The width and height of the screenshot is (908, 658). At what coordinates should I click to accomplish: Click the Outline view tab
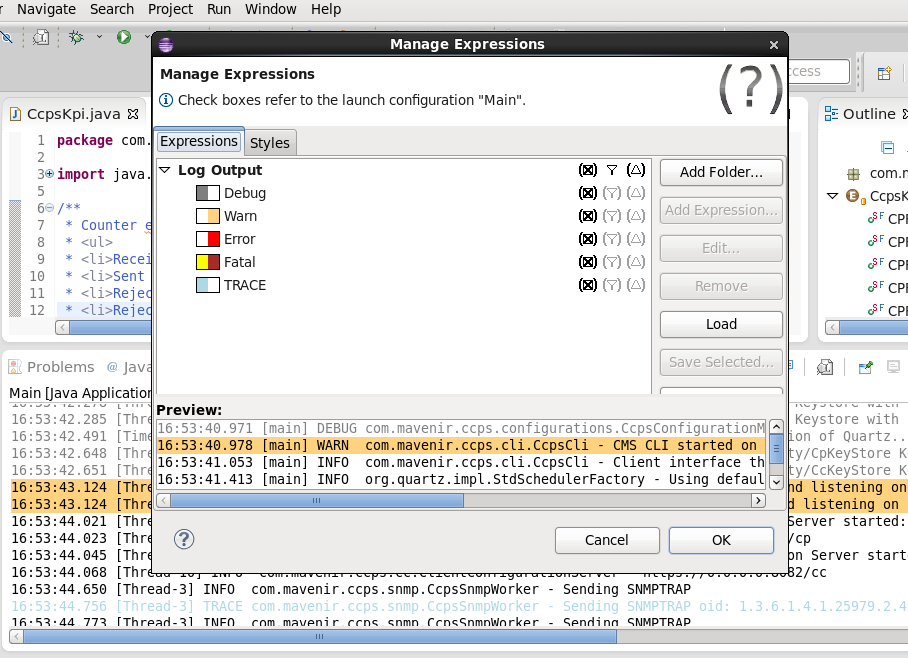(x=869, y=114)
